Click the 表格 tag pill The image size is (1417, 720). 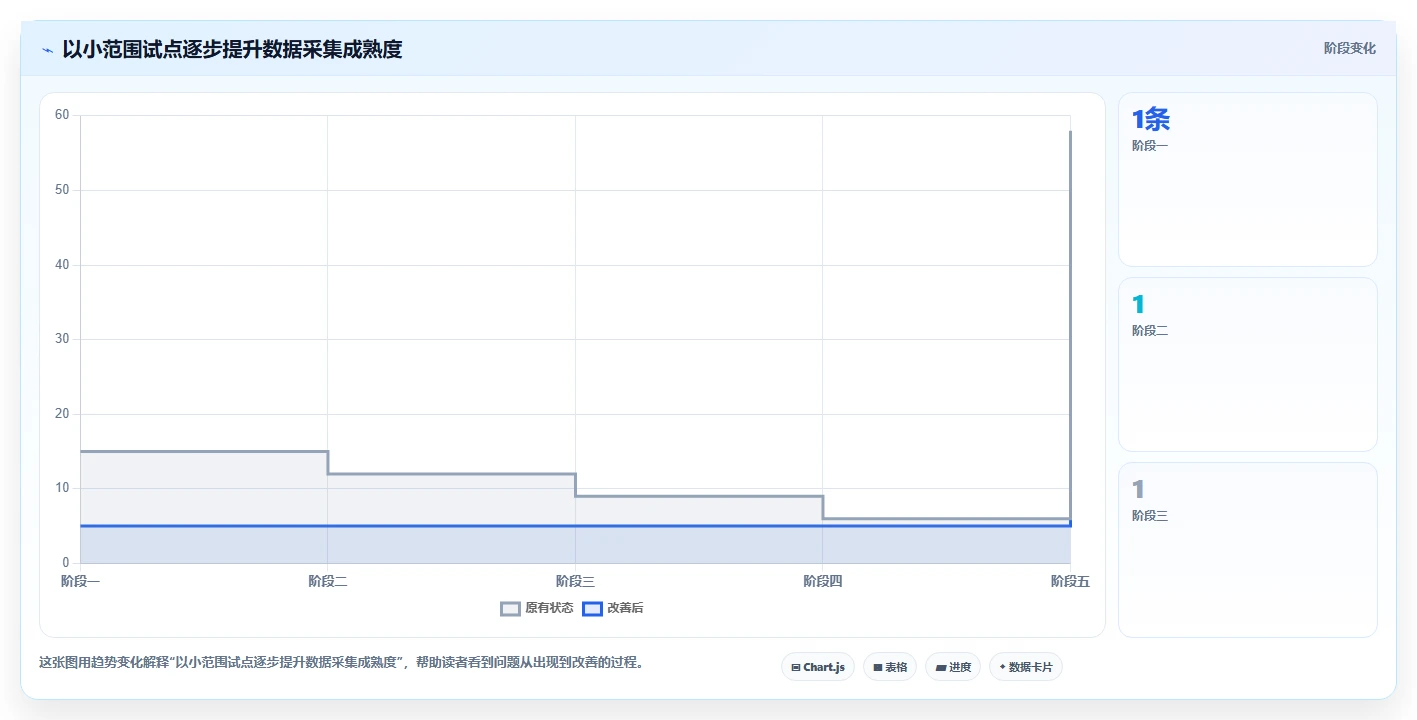pos(890,667)
